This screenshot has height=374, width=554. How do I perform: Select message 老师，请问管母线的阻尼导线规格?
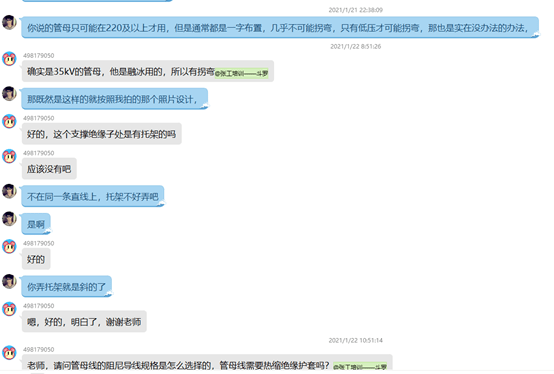pos(207,363)
